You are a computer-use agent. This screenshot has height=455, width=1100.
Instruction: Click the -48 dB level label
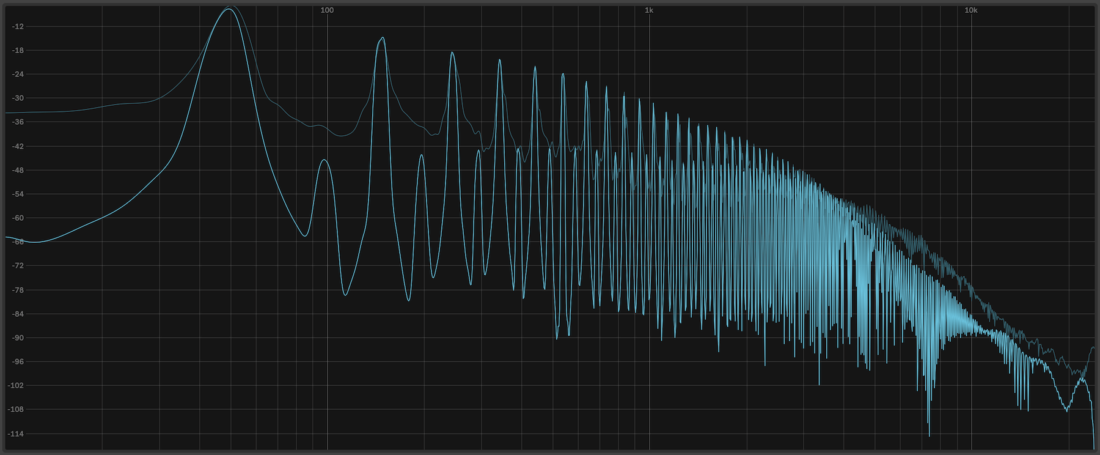click(18, 170)
